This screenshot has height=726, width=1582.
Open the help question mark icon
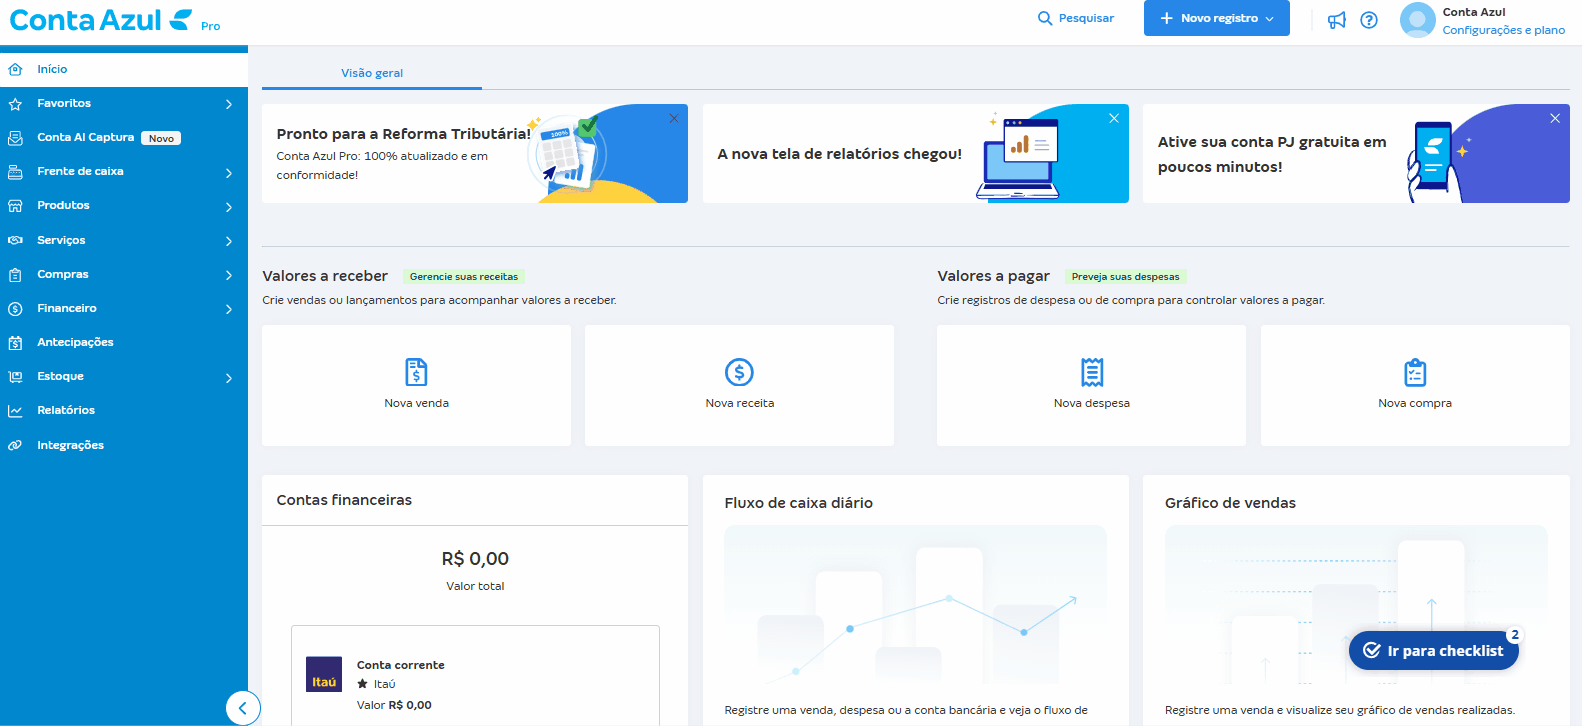1369,20
